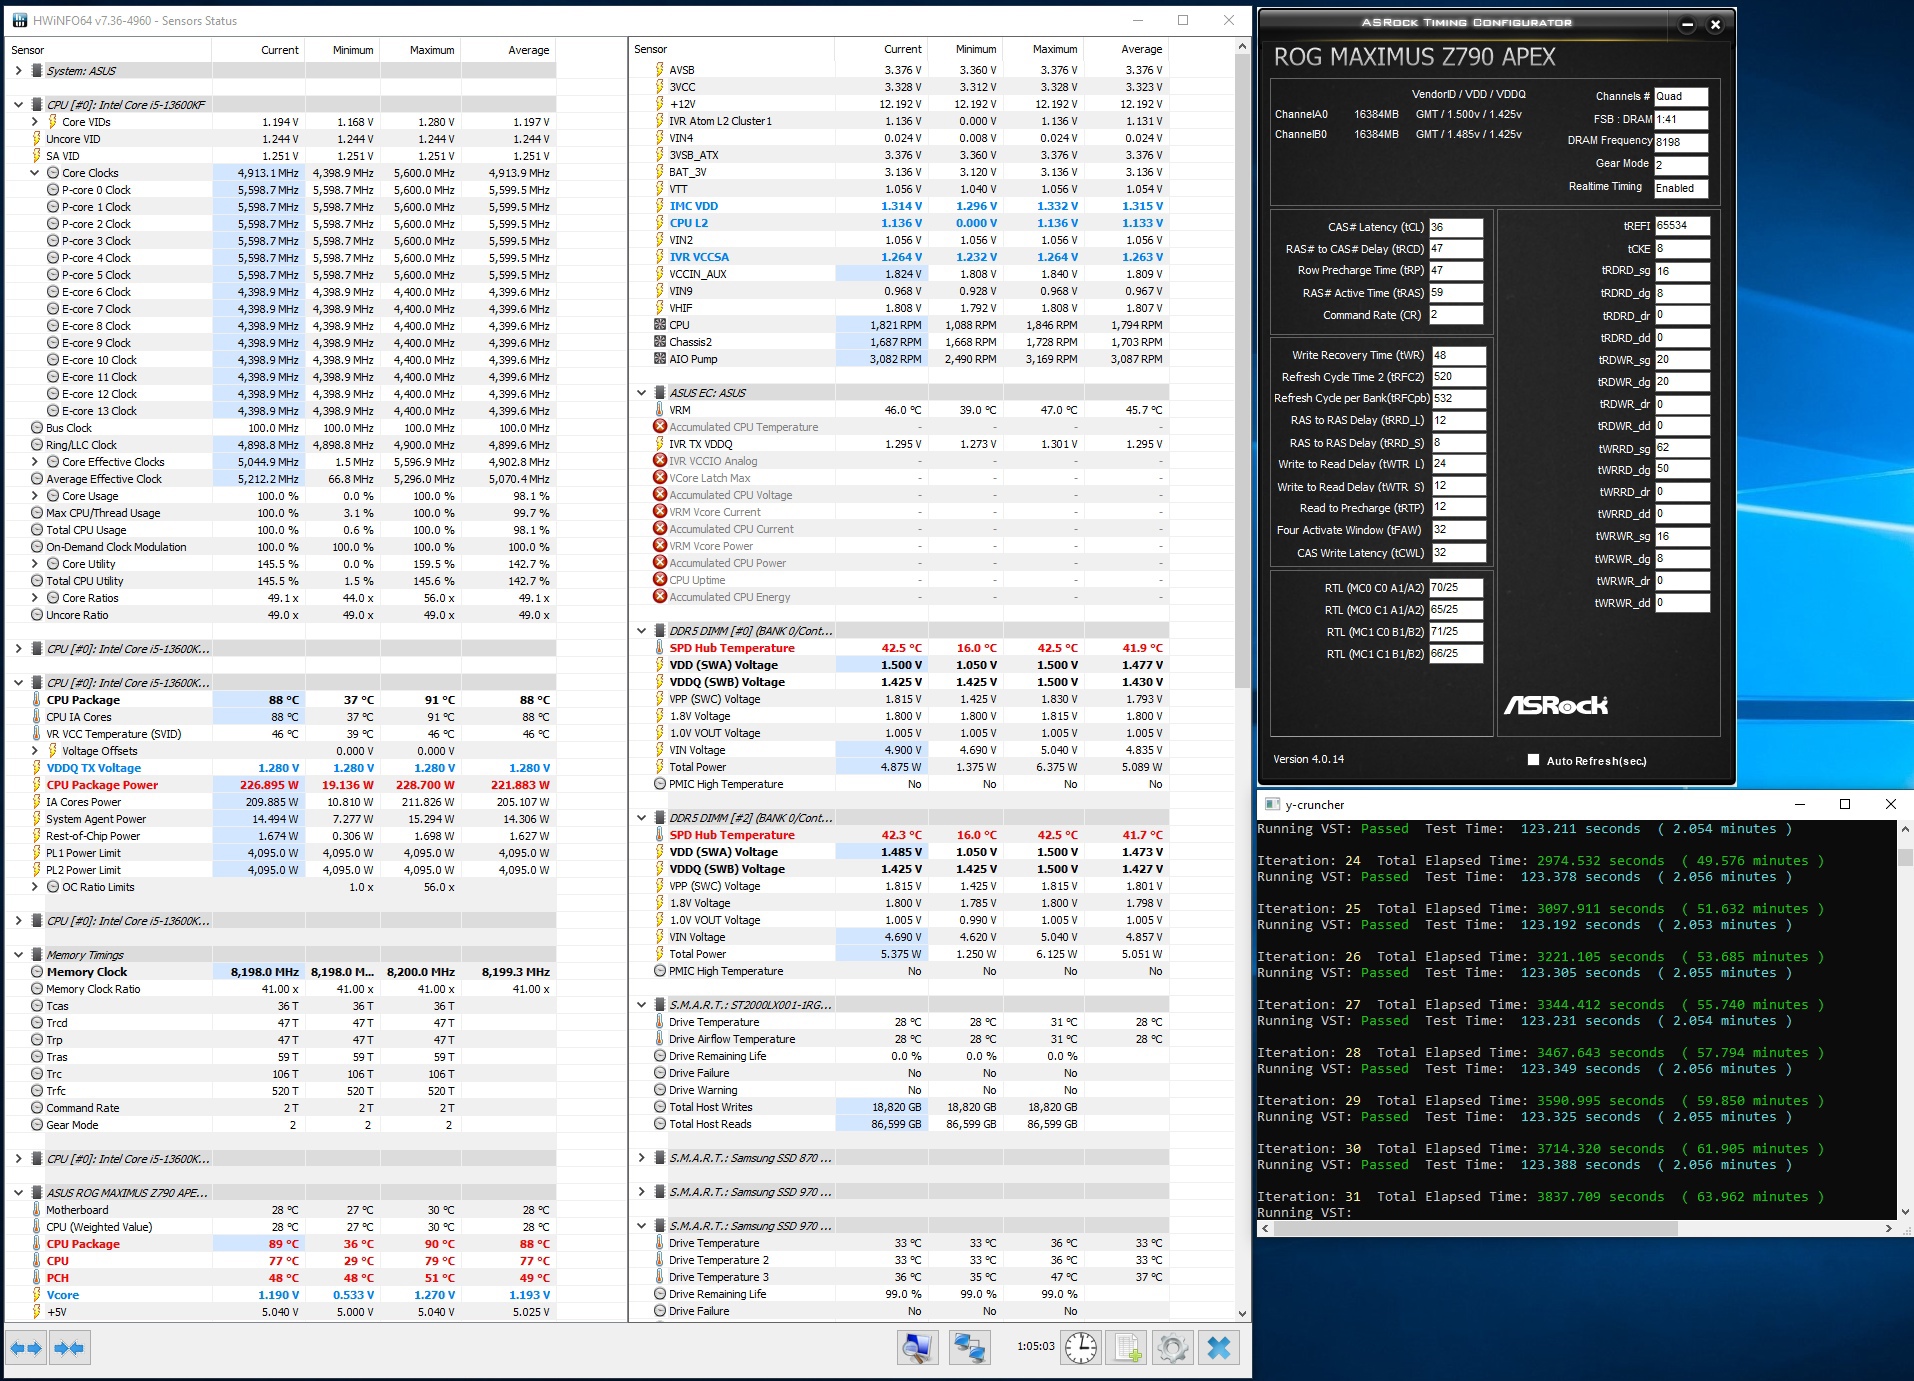The image size is (1914, 1381).
Task: Click the networked computers icon
Action: coord(969,1348)
